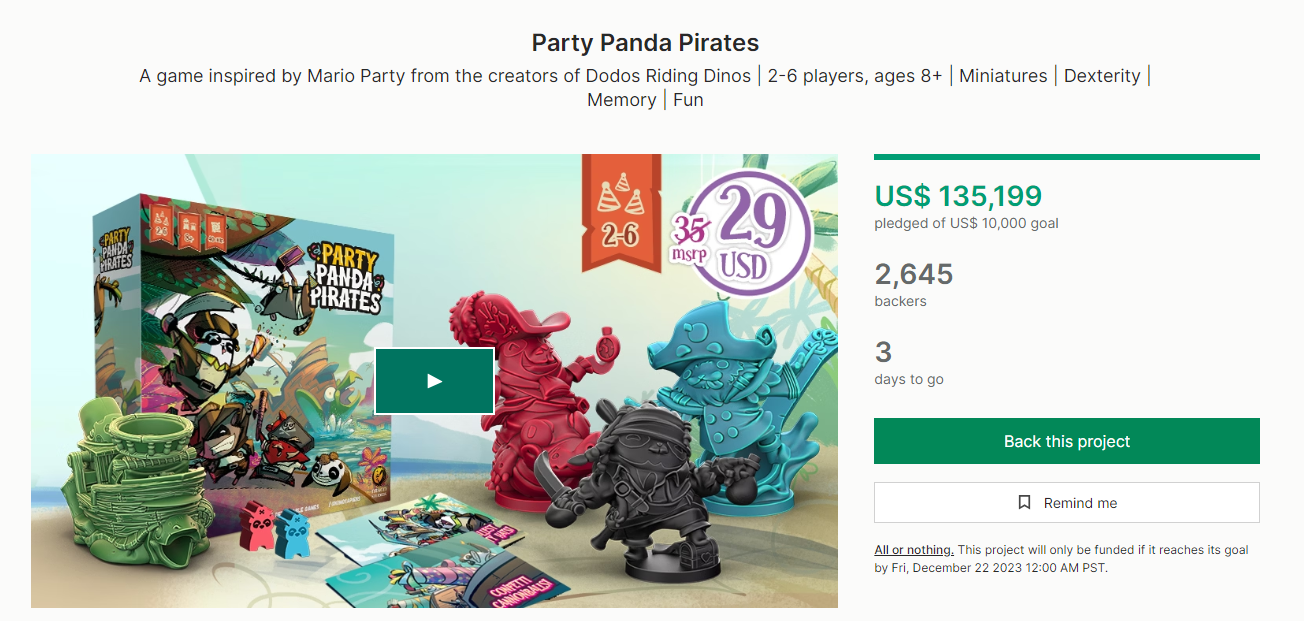Click the green funding progress bar
Image resolution: width=1304 pixels, height=621 pixels.
1066,157
